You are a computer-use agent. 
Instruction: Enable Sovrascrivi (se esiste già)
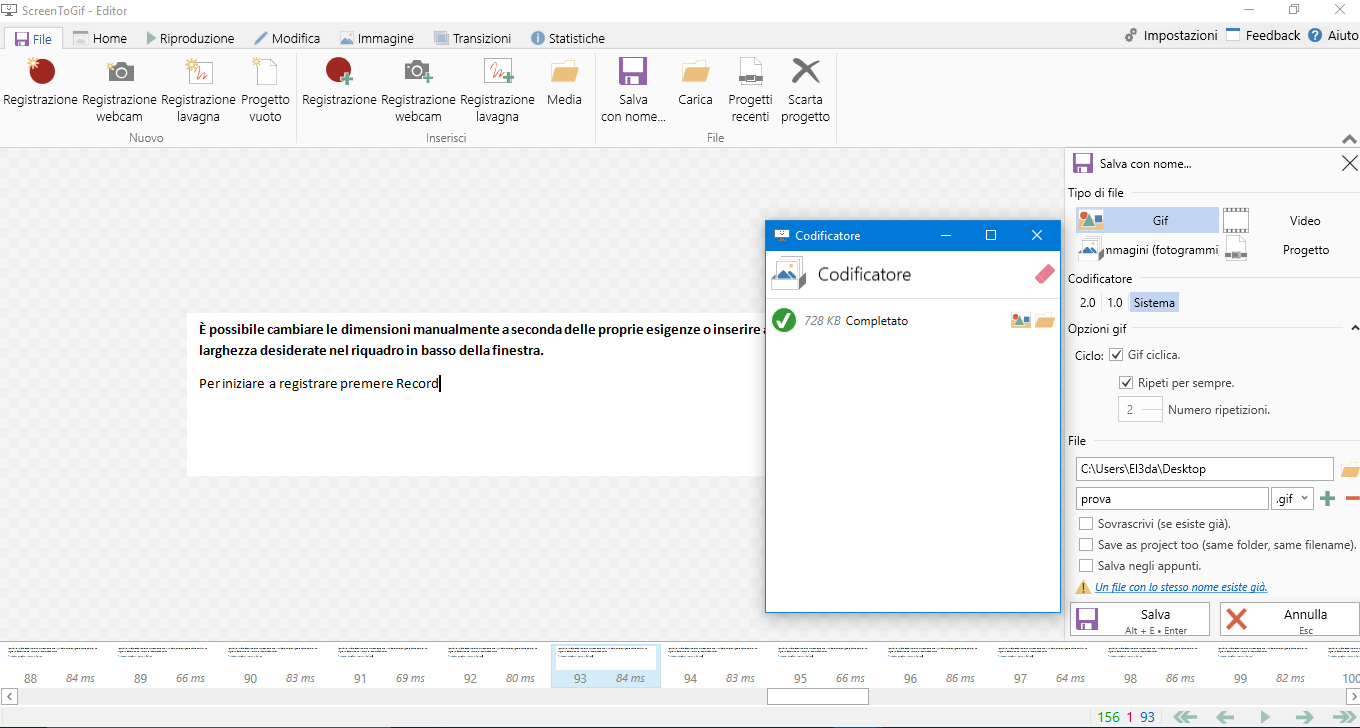1086,523
